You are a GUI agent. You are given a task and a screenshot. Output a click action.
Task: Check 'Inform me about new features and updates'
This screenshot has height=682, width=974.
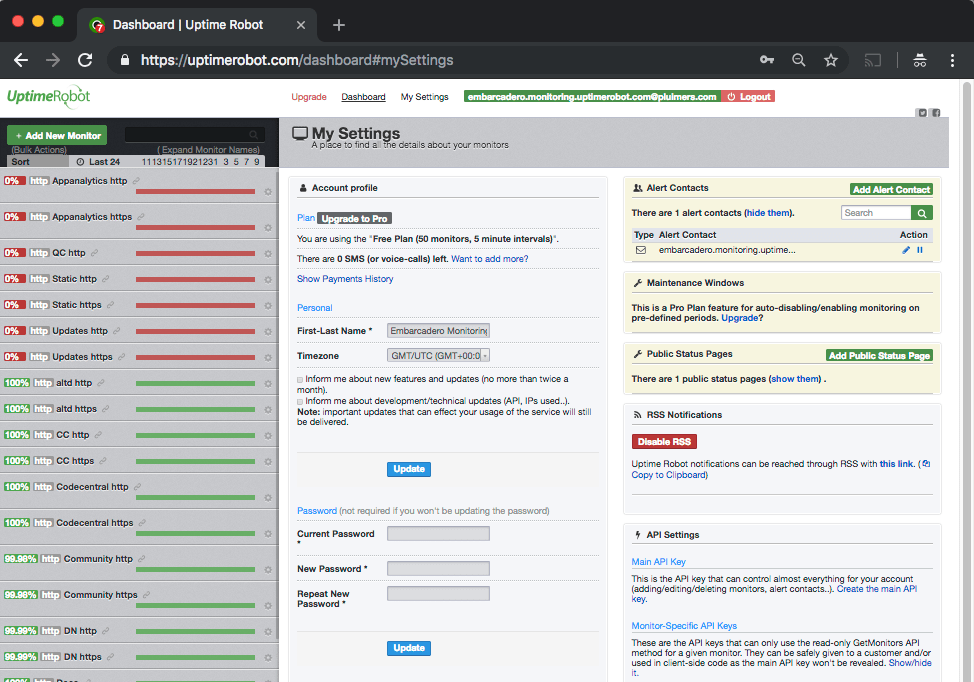coord(300,380)
